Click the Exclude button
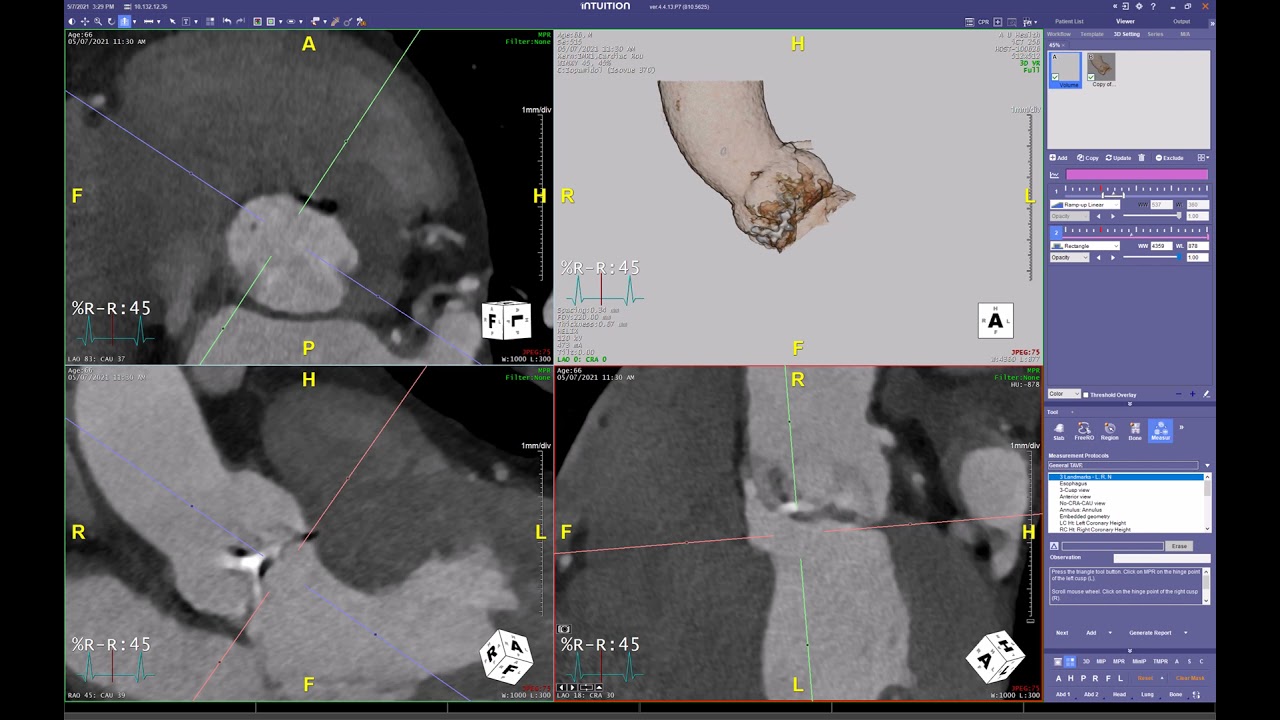1280x720 pixels. coord(1169,158)
